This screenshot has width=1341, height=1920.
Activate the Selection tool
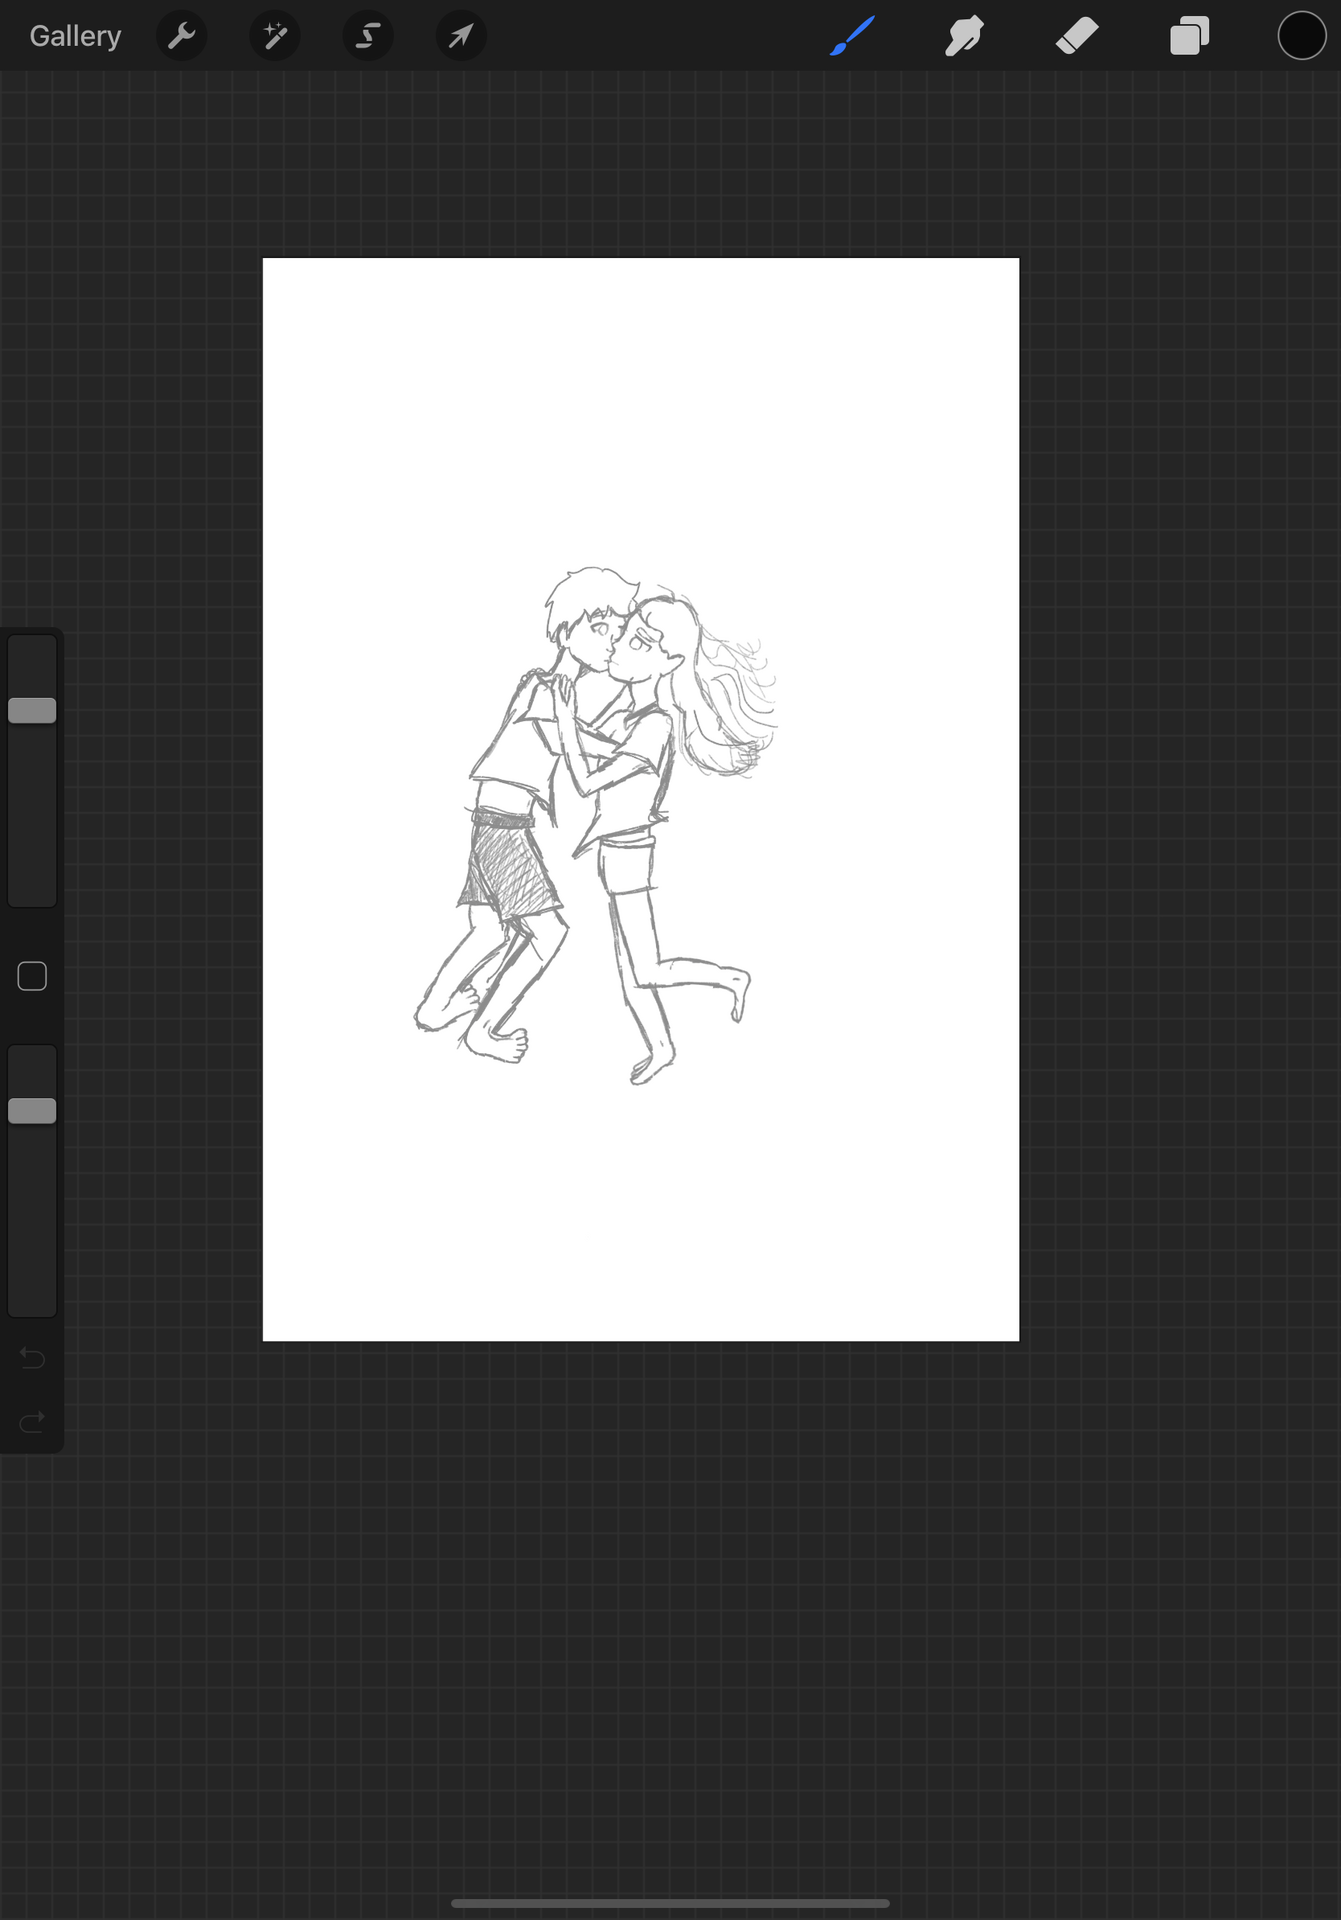(x=368, y=36)
